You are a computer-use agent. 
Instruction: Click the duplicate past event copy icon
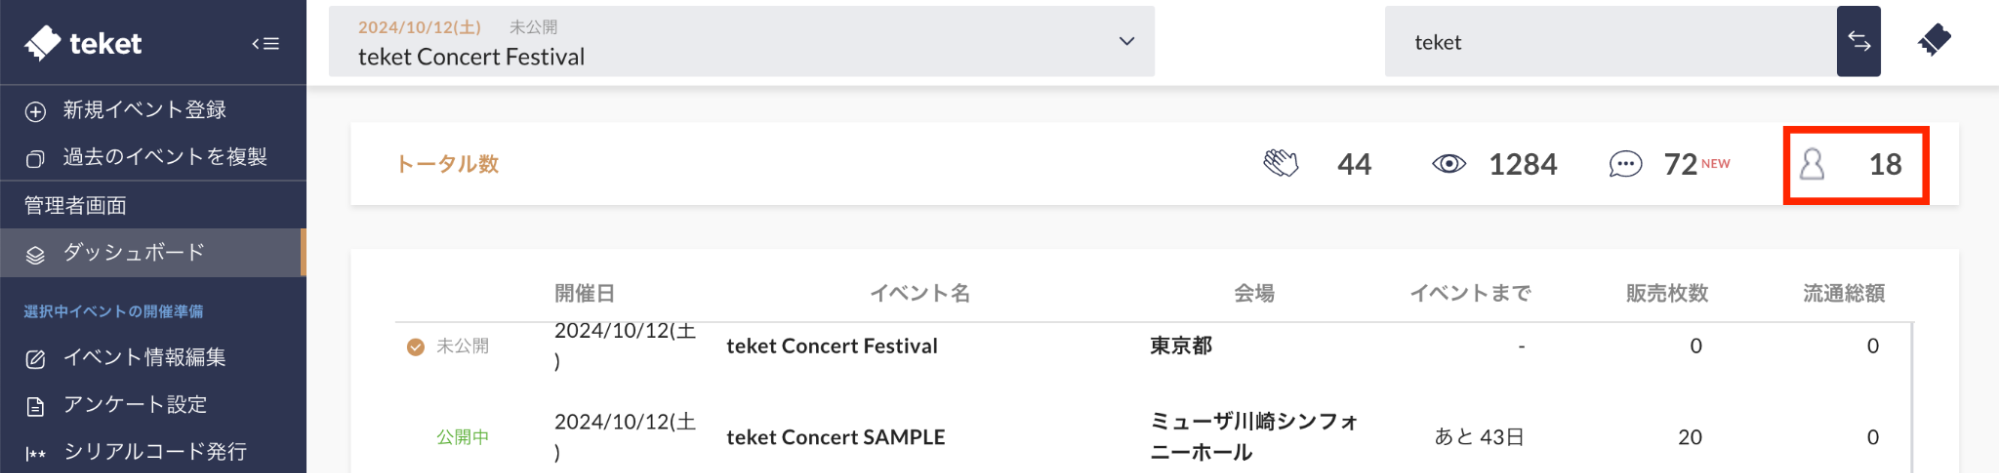[36, 158]
